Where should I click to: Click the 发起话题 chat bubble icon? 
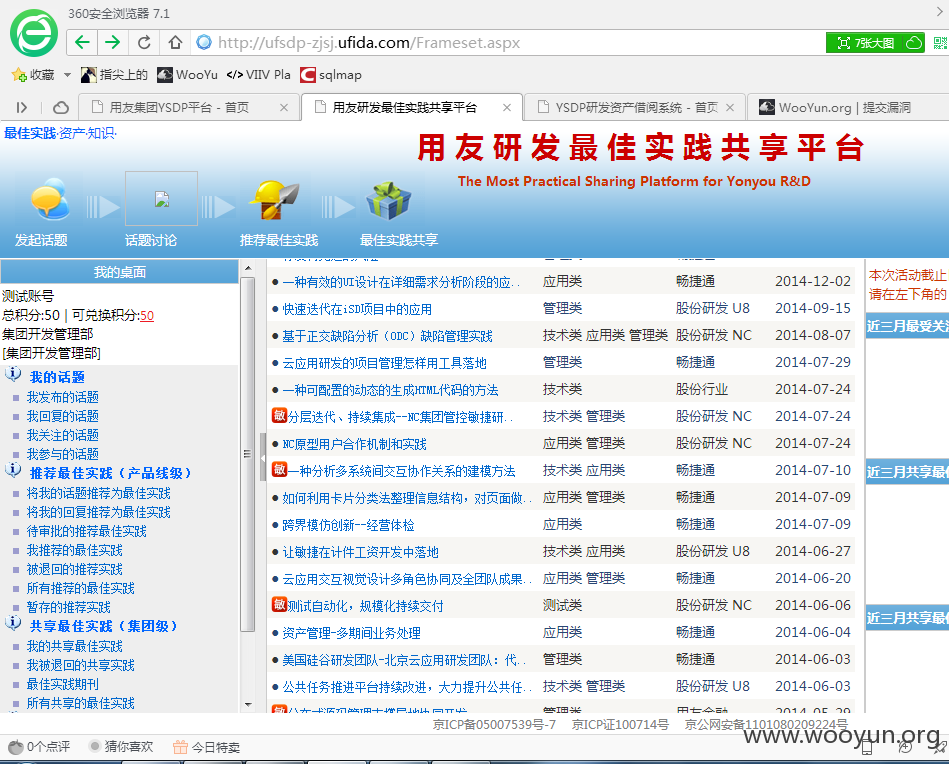(x=50, y=199)
